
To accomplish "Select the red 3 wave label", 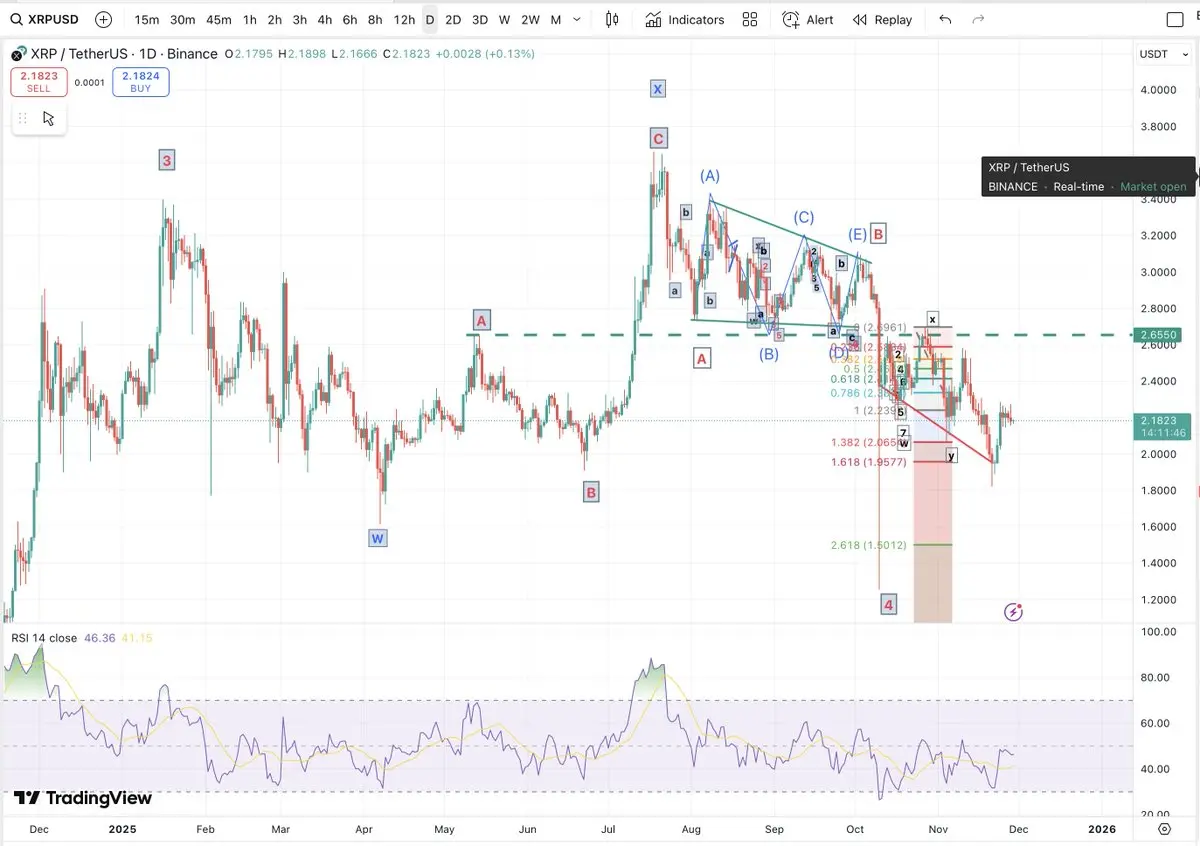I will tap(167, 160).
